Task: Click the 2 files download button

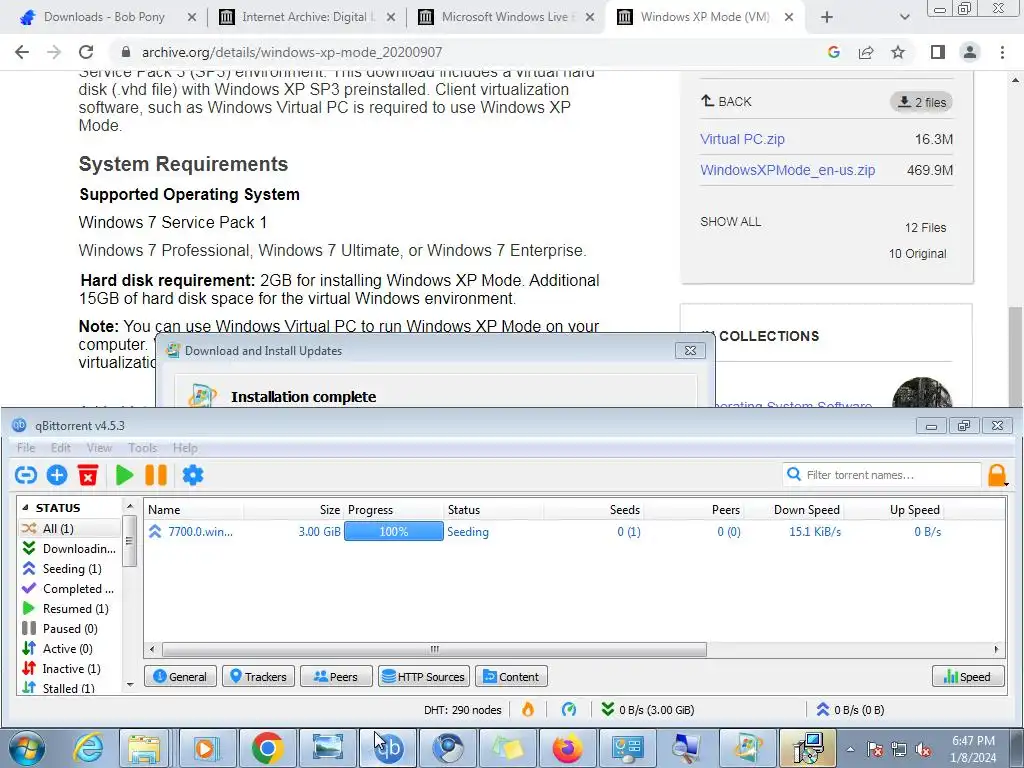Action: coord(921,102)
